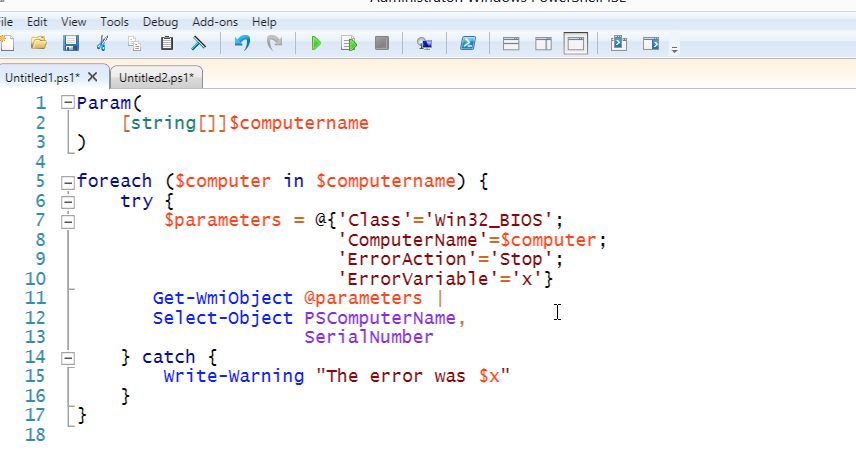The image size is (856, 464).
Task: Run the script with the green play icon
Action: (316, 43)
